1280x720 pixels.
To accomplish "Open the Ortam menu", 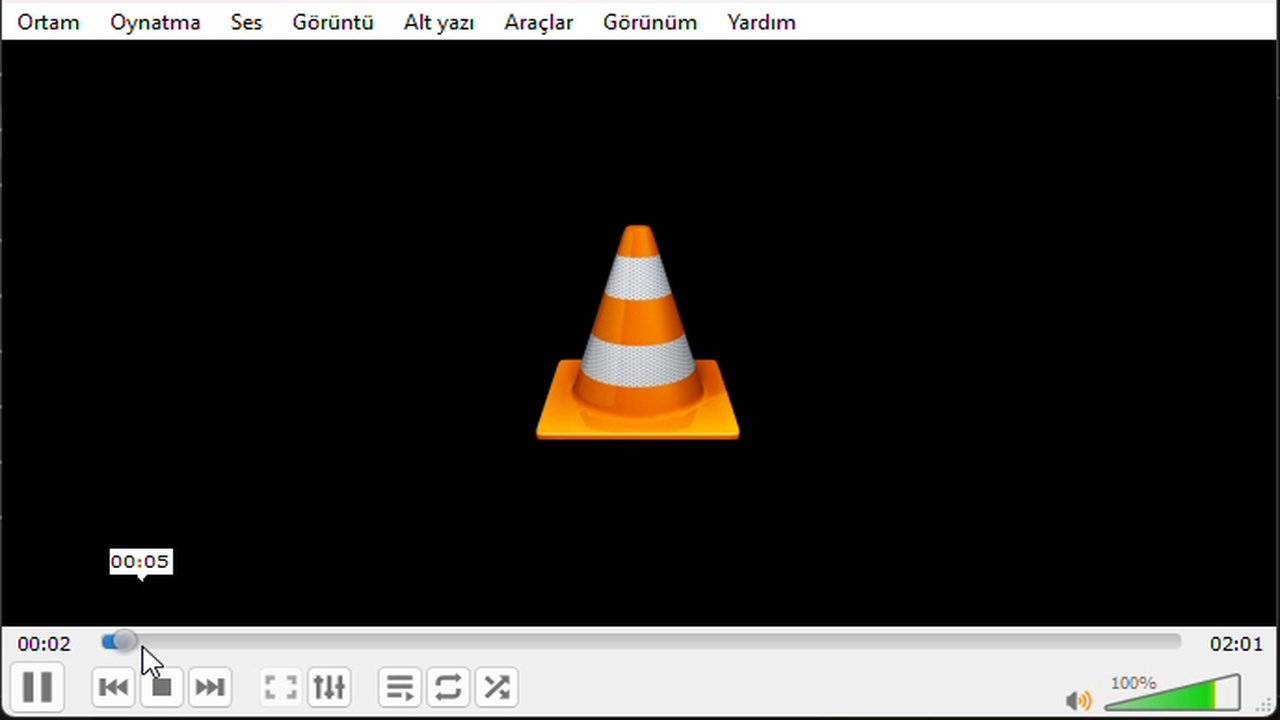I will [x=47, y=22].
